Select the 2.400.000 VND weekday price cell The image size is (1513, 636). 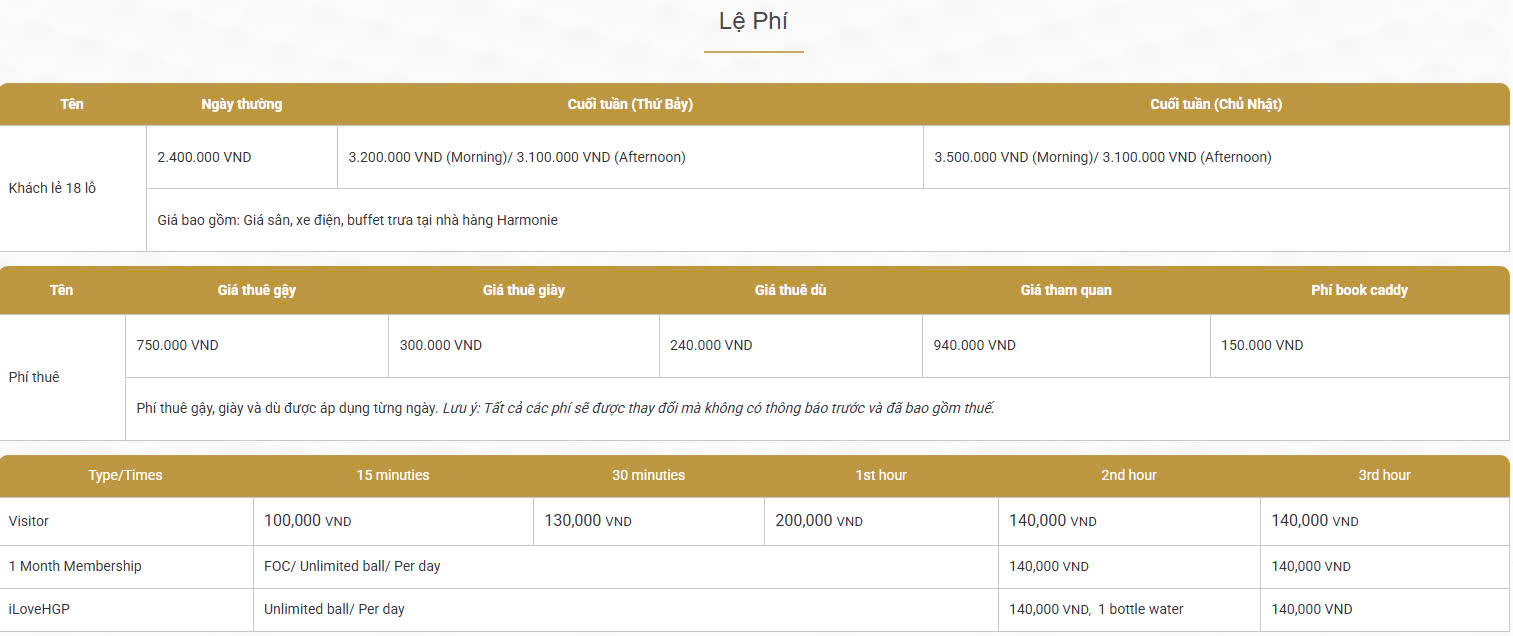pyautogui.click(x=205, y=157)
